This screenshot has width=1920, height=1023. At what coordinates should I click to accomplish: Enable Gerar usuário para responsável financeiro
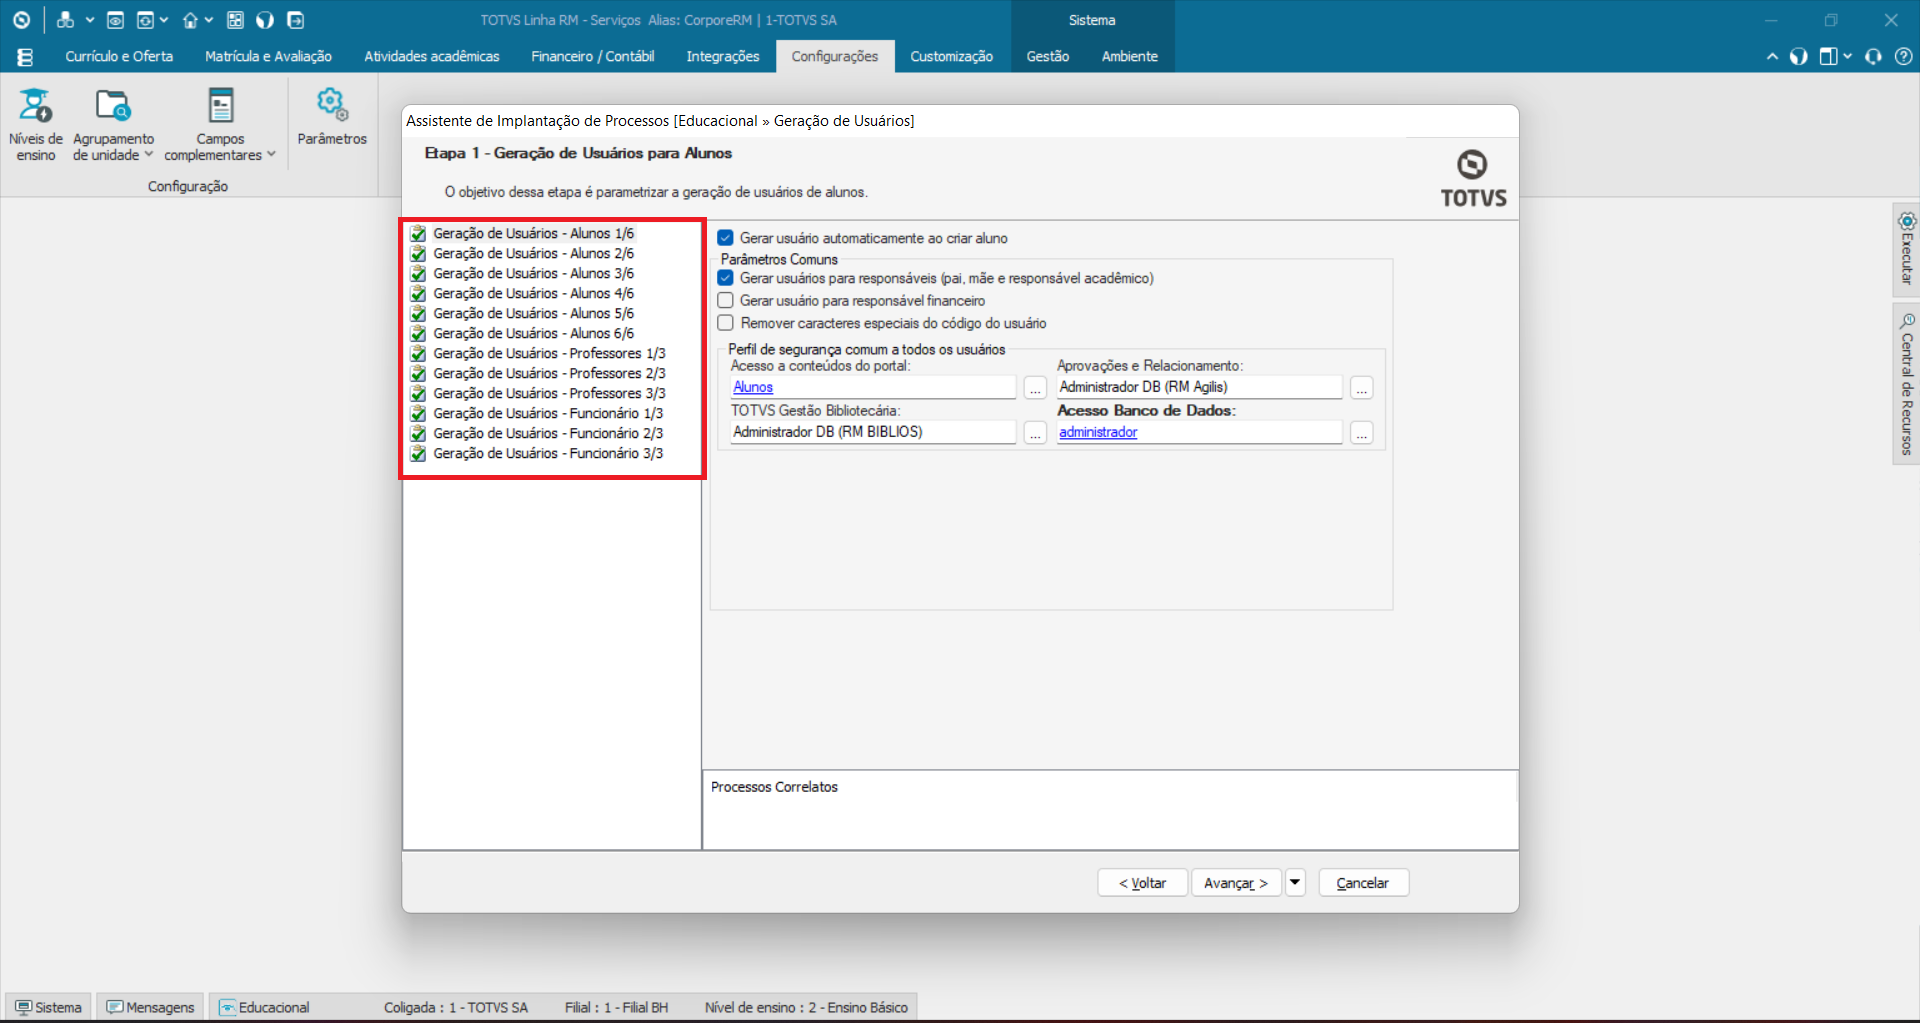point(726,300)
